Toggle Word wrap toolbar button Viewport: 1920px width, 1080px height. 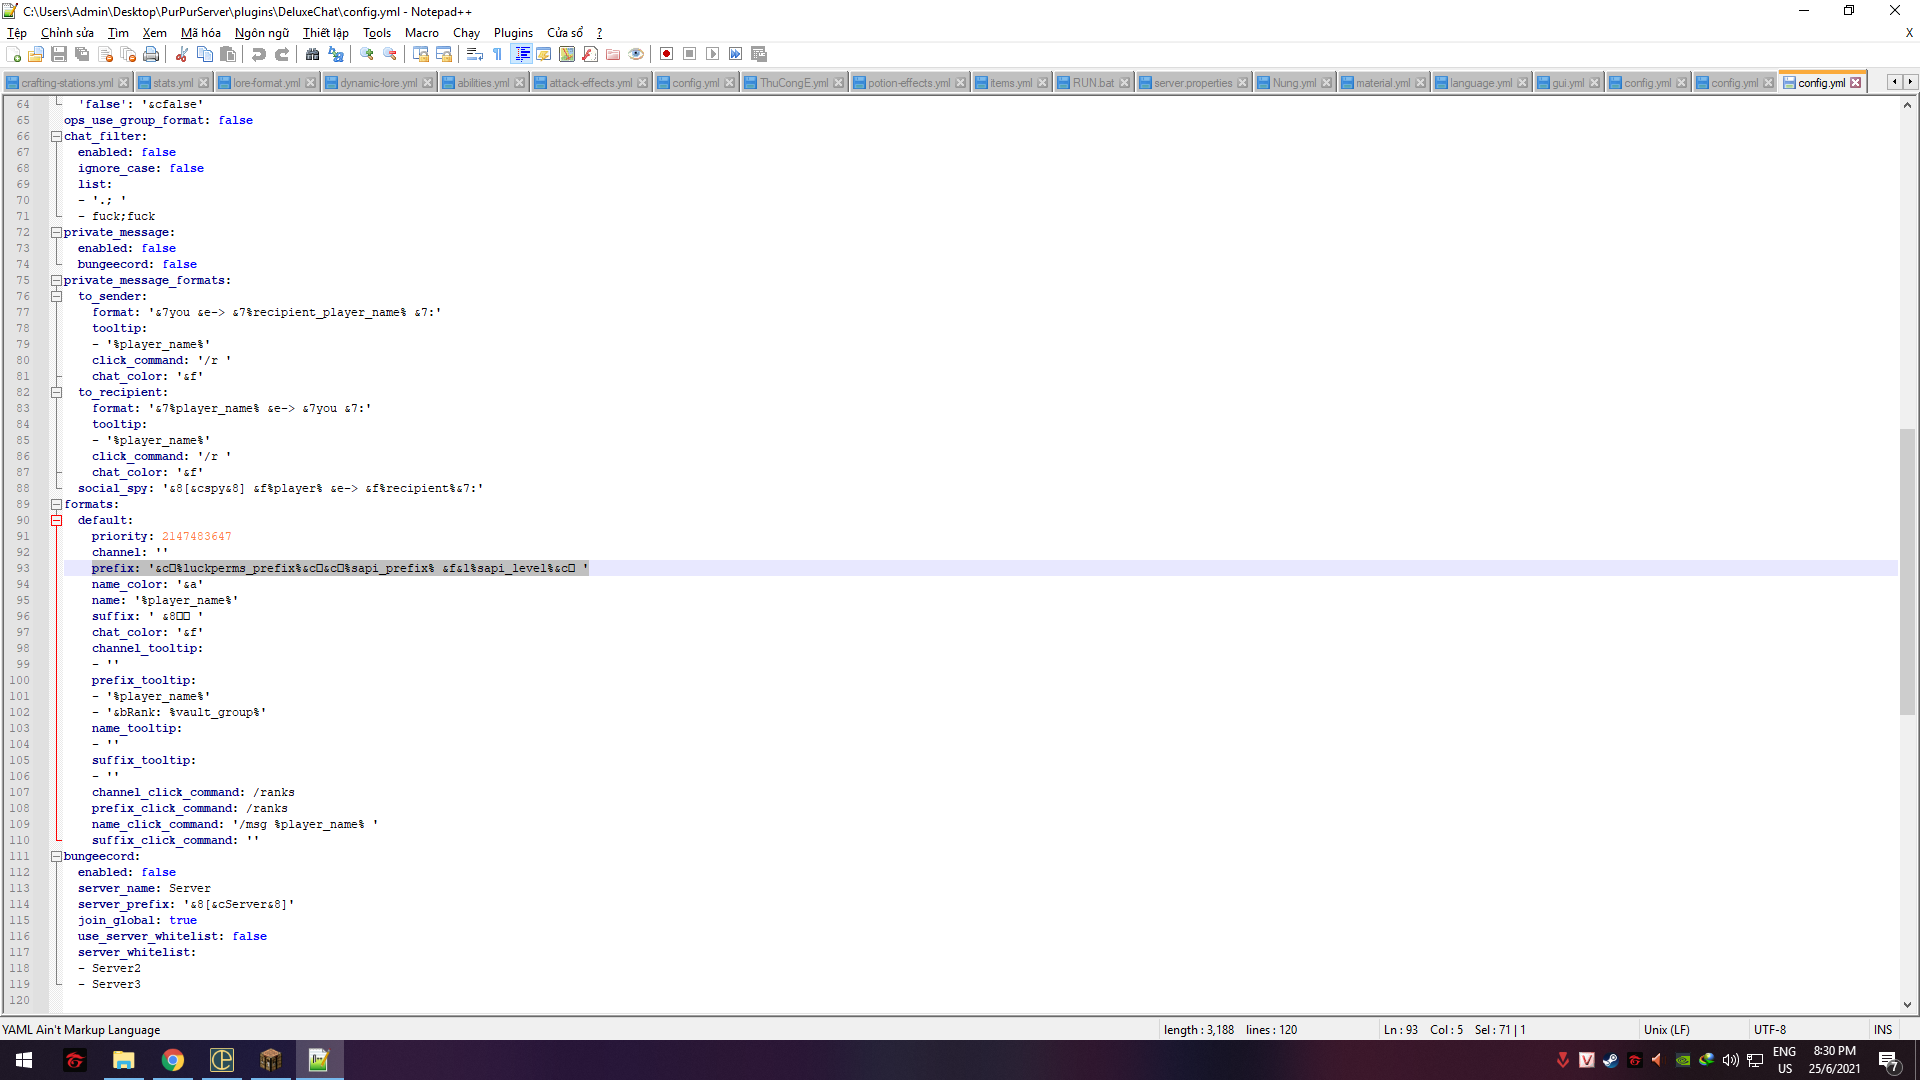pos(475,54)
